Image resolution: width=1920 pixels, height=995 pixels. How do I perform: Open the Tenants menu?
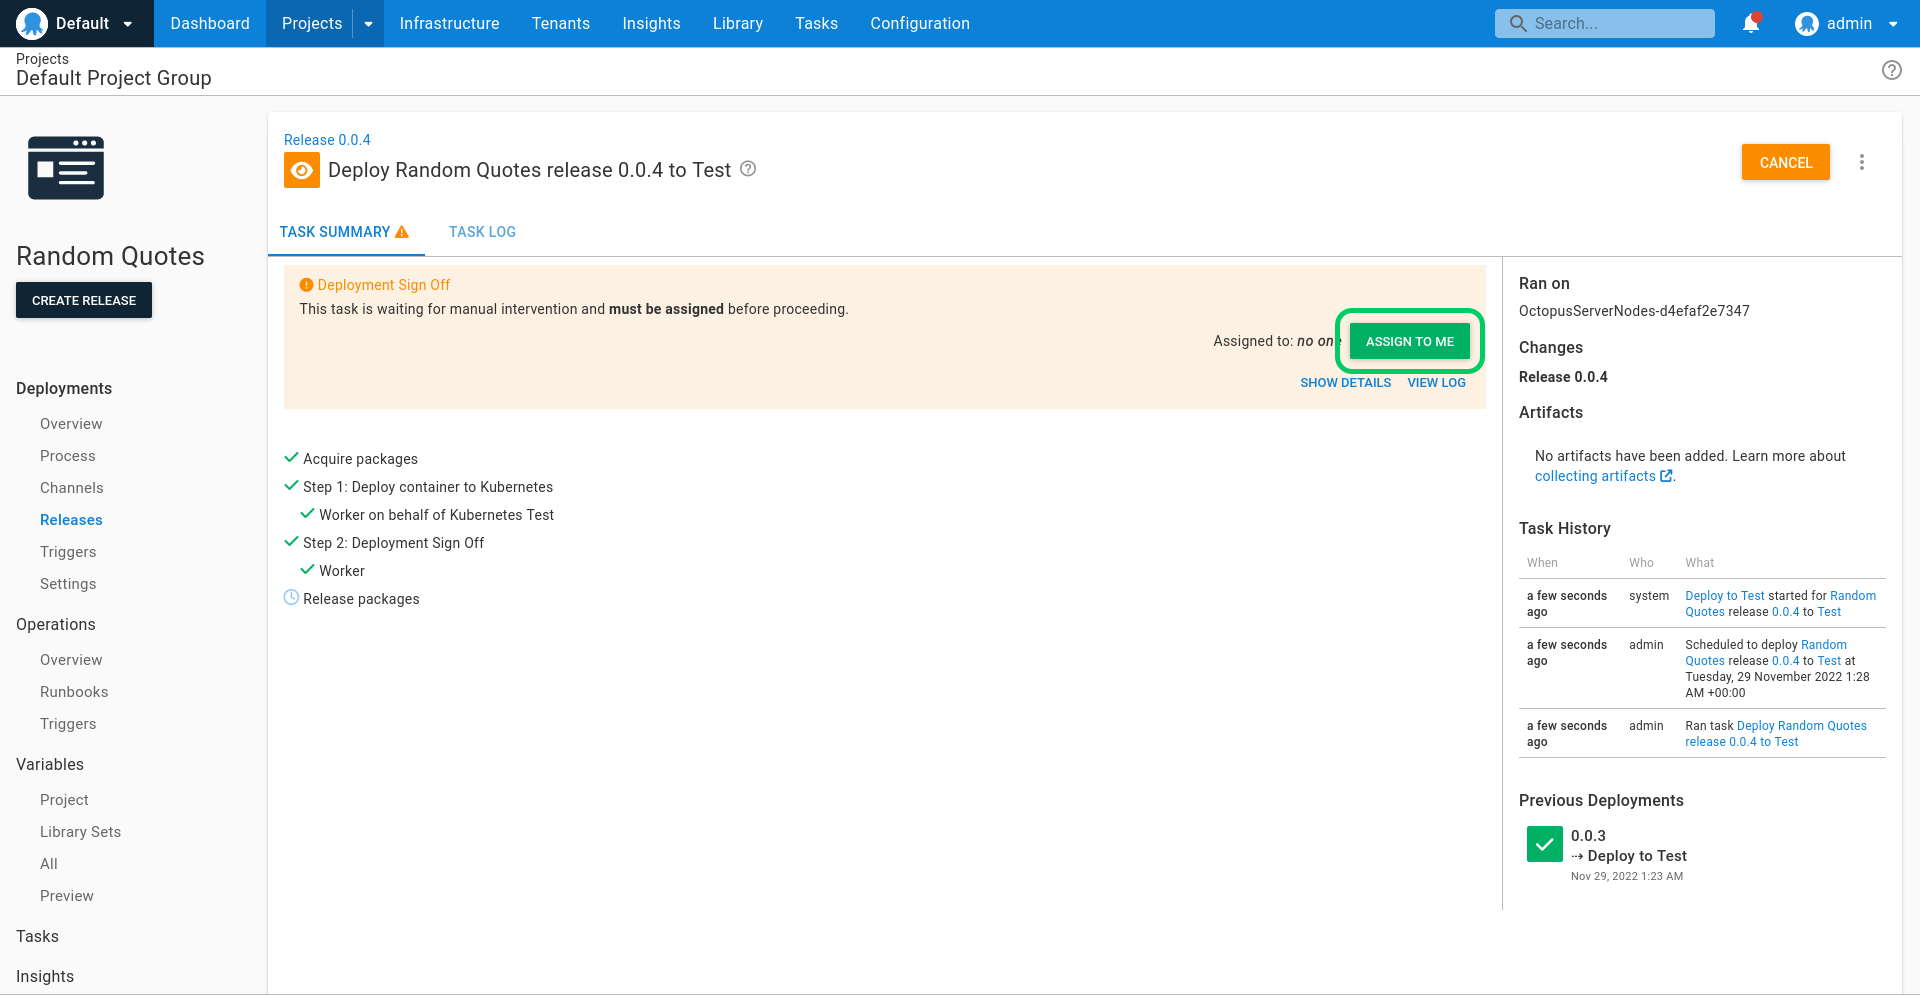[561, 23]
